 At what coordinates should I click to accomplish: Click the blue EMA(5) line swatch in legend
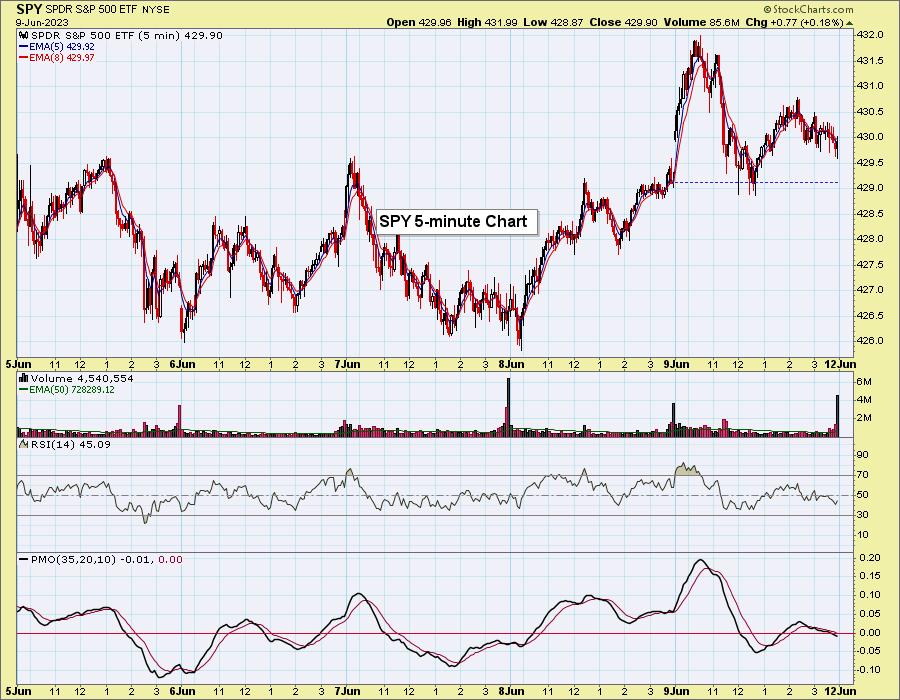24,46
